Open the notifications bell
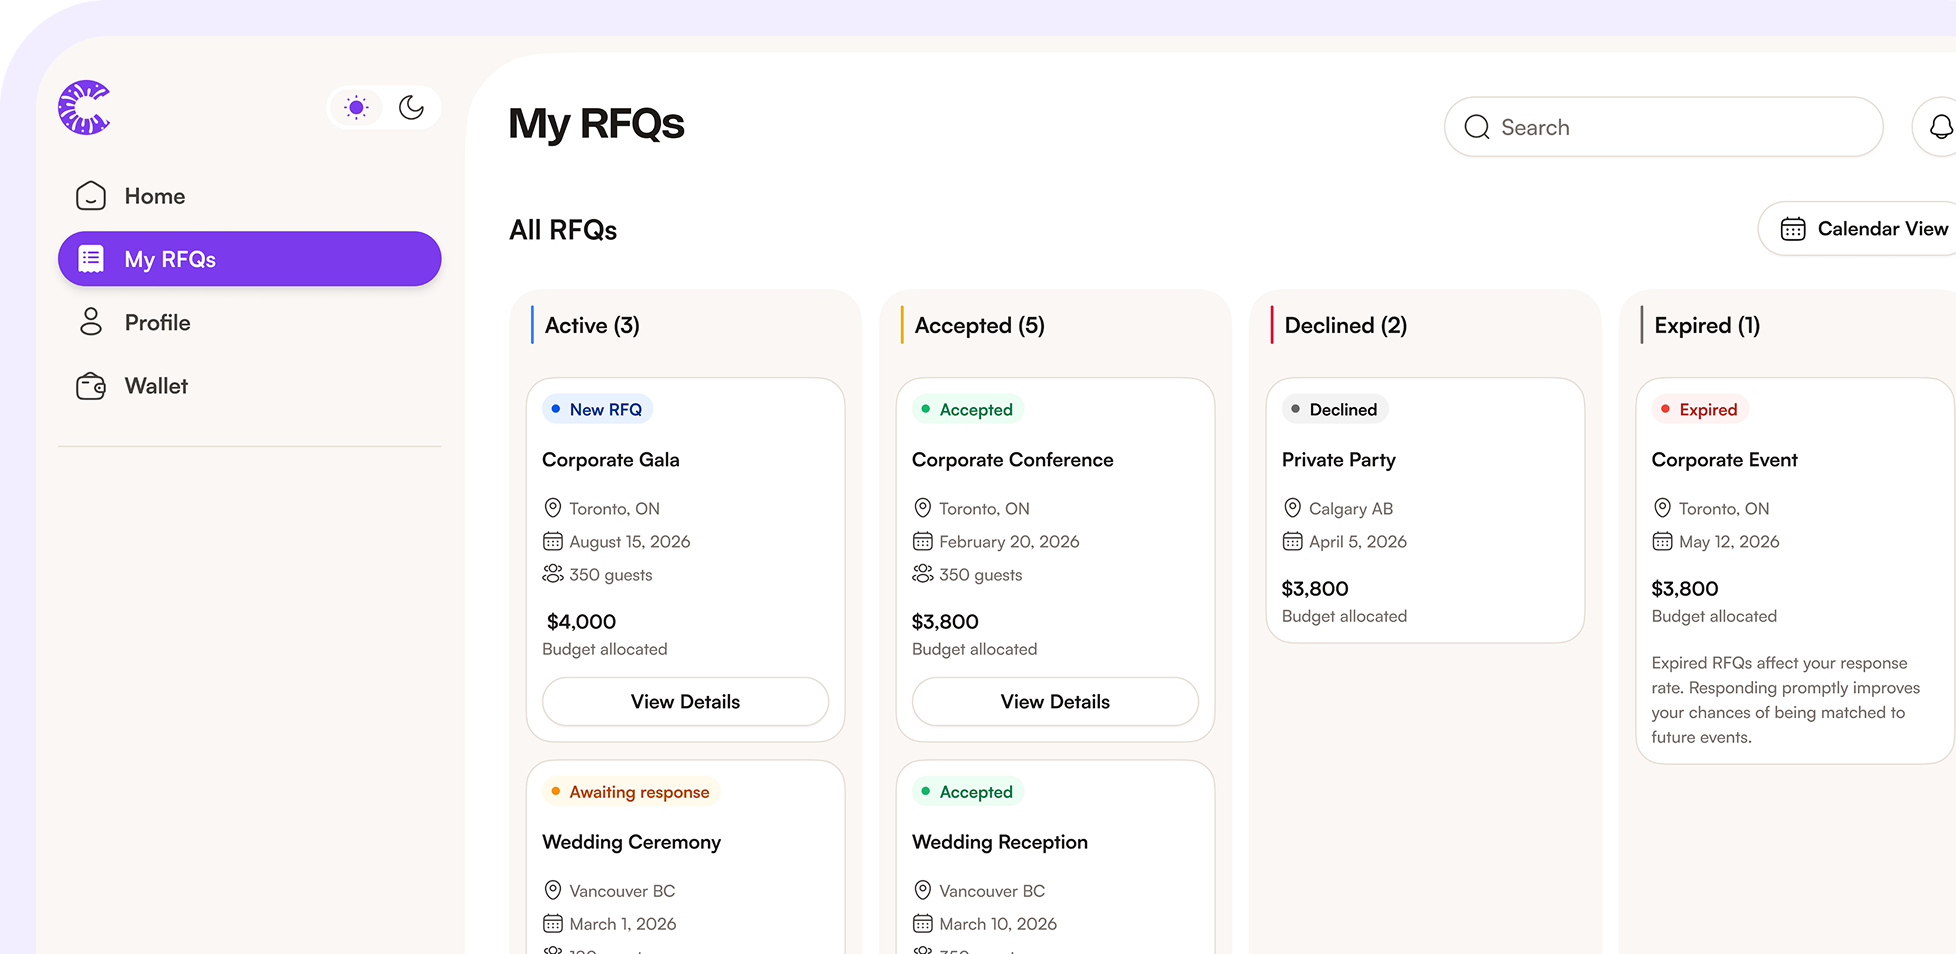 coord(1941,127)
